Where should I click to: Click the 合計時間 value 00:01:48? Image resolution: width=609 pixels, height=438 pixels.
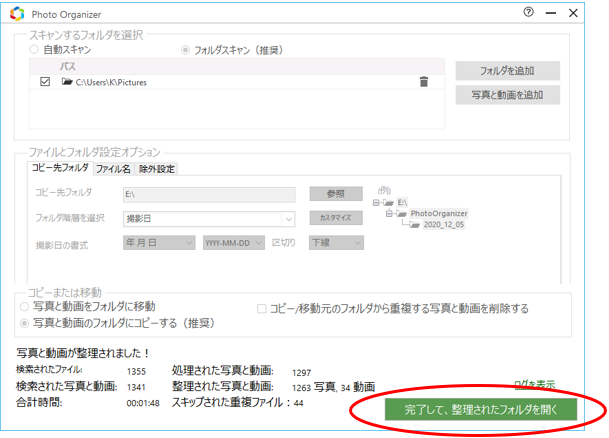143,403
